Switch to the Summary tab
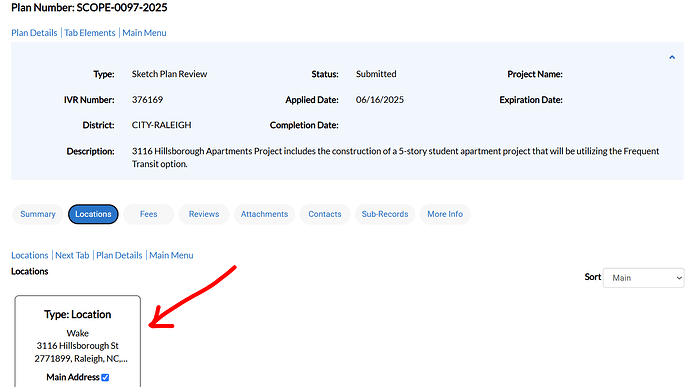The height and width of the screenshot is (387, 690). (x=38, y=214)
